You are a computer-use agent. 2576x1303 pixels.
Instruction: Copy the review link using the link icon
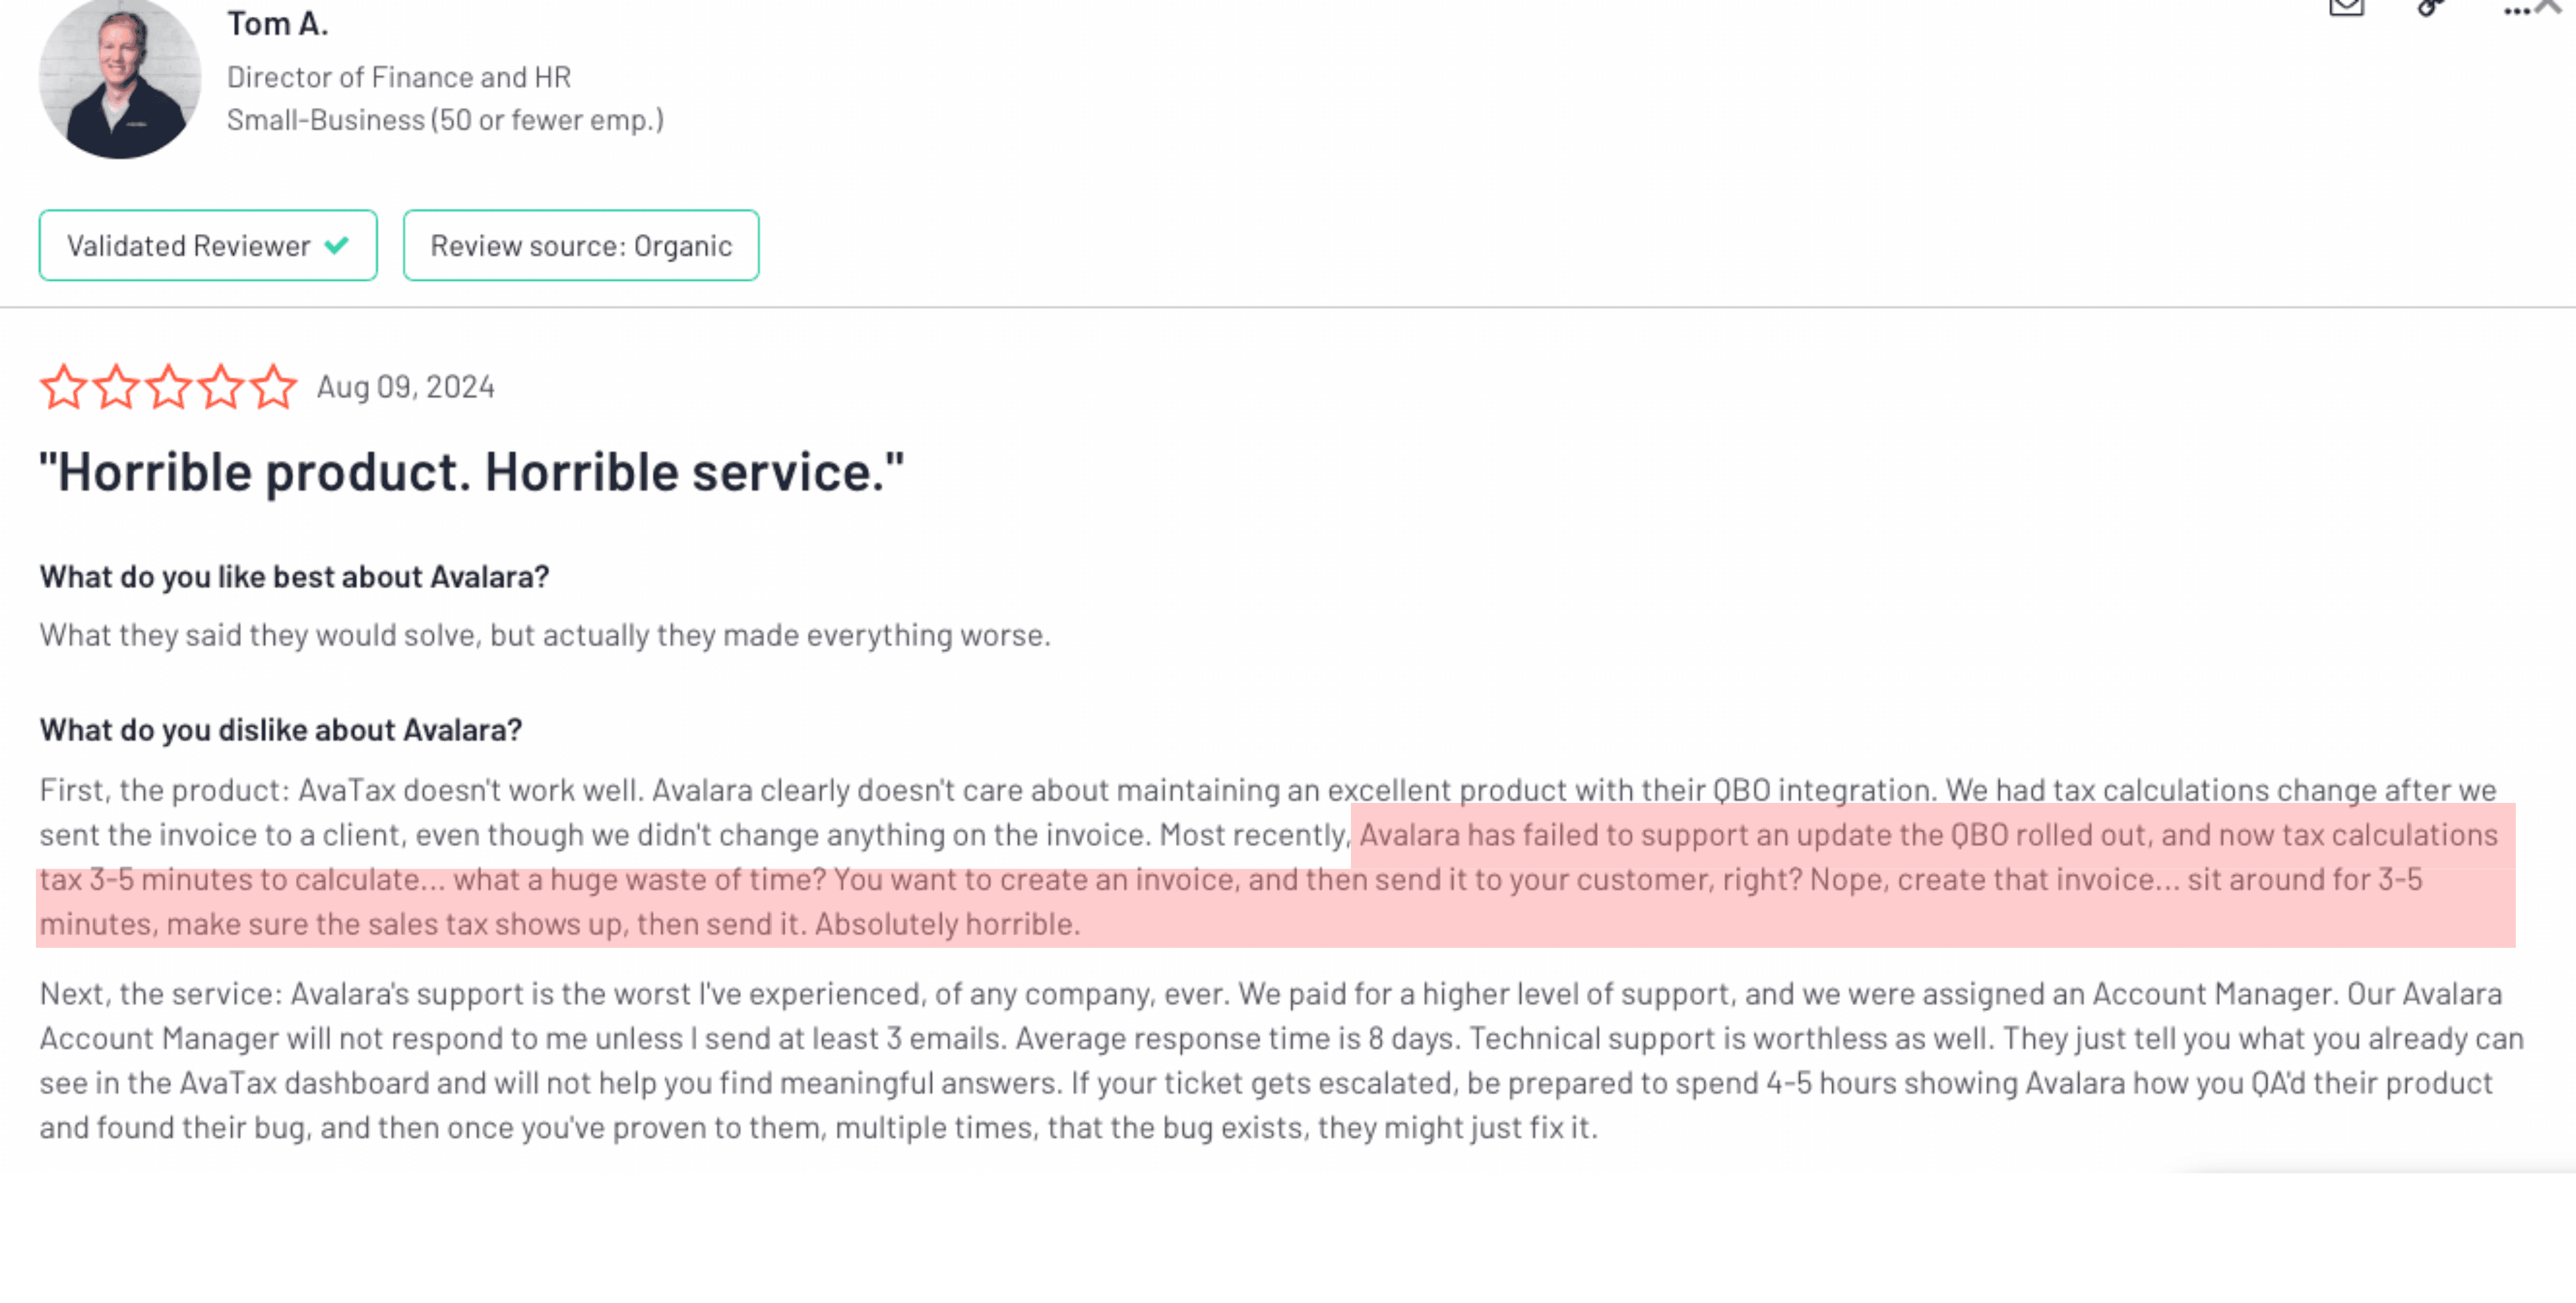pyautogui.click(x=2429, y=9)
